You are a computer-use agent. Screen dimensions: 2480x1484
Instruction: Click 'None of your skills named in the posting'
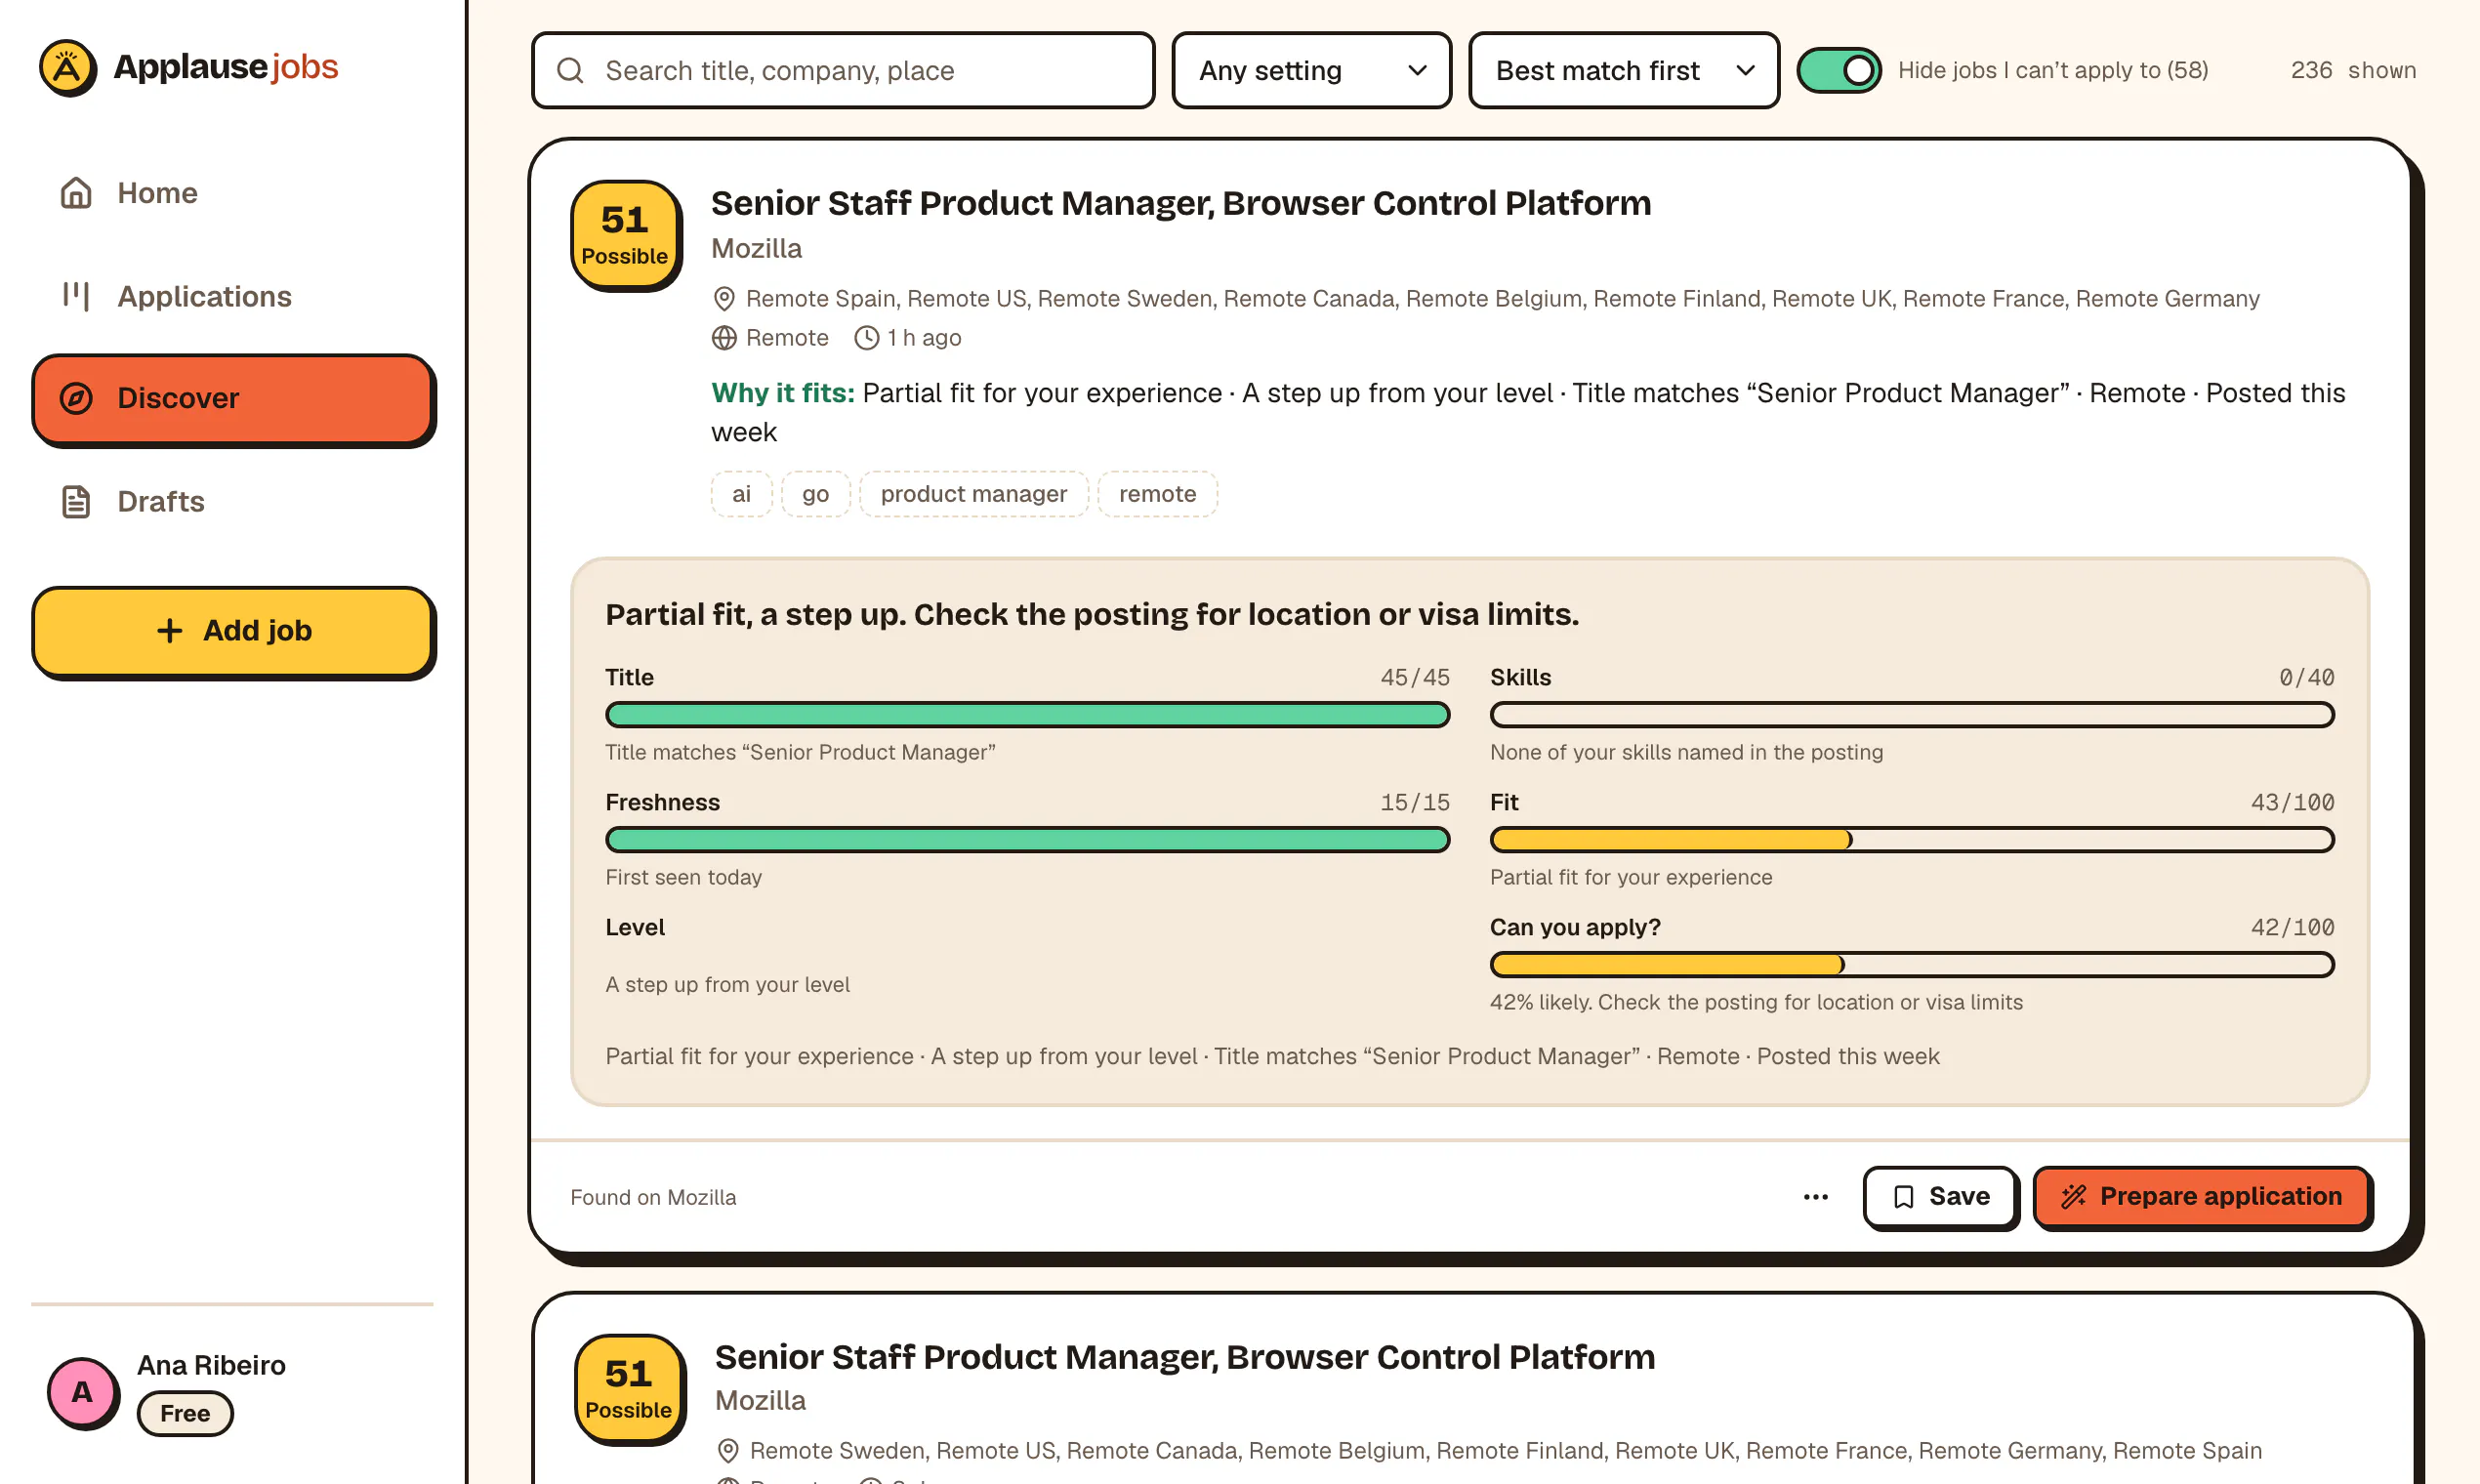click(1686, 753)
